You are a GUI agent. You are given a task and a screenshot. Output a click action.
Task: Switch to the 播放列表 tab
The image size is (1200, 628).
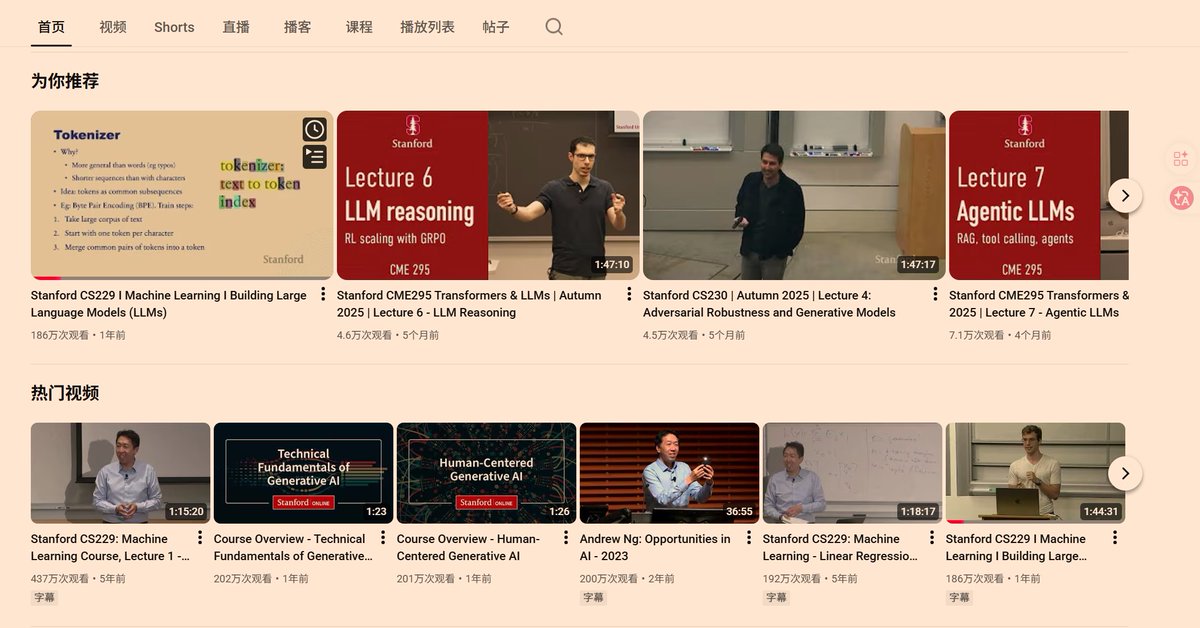click(x=427, y=27)
